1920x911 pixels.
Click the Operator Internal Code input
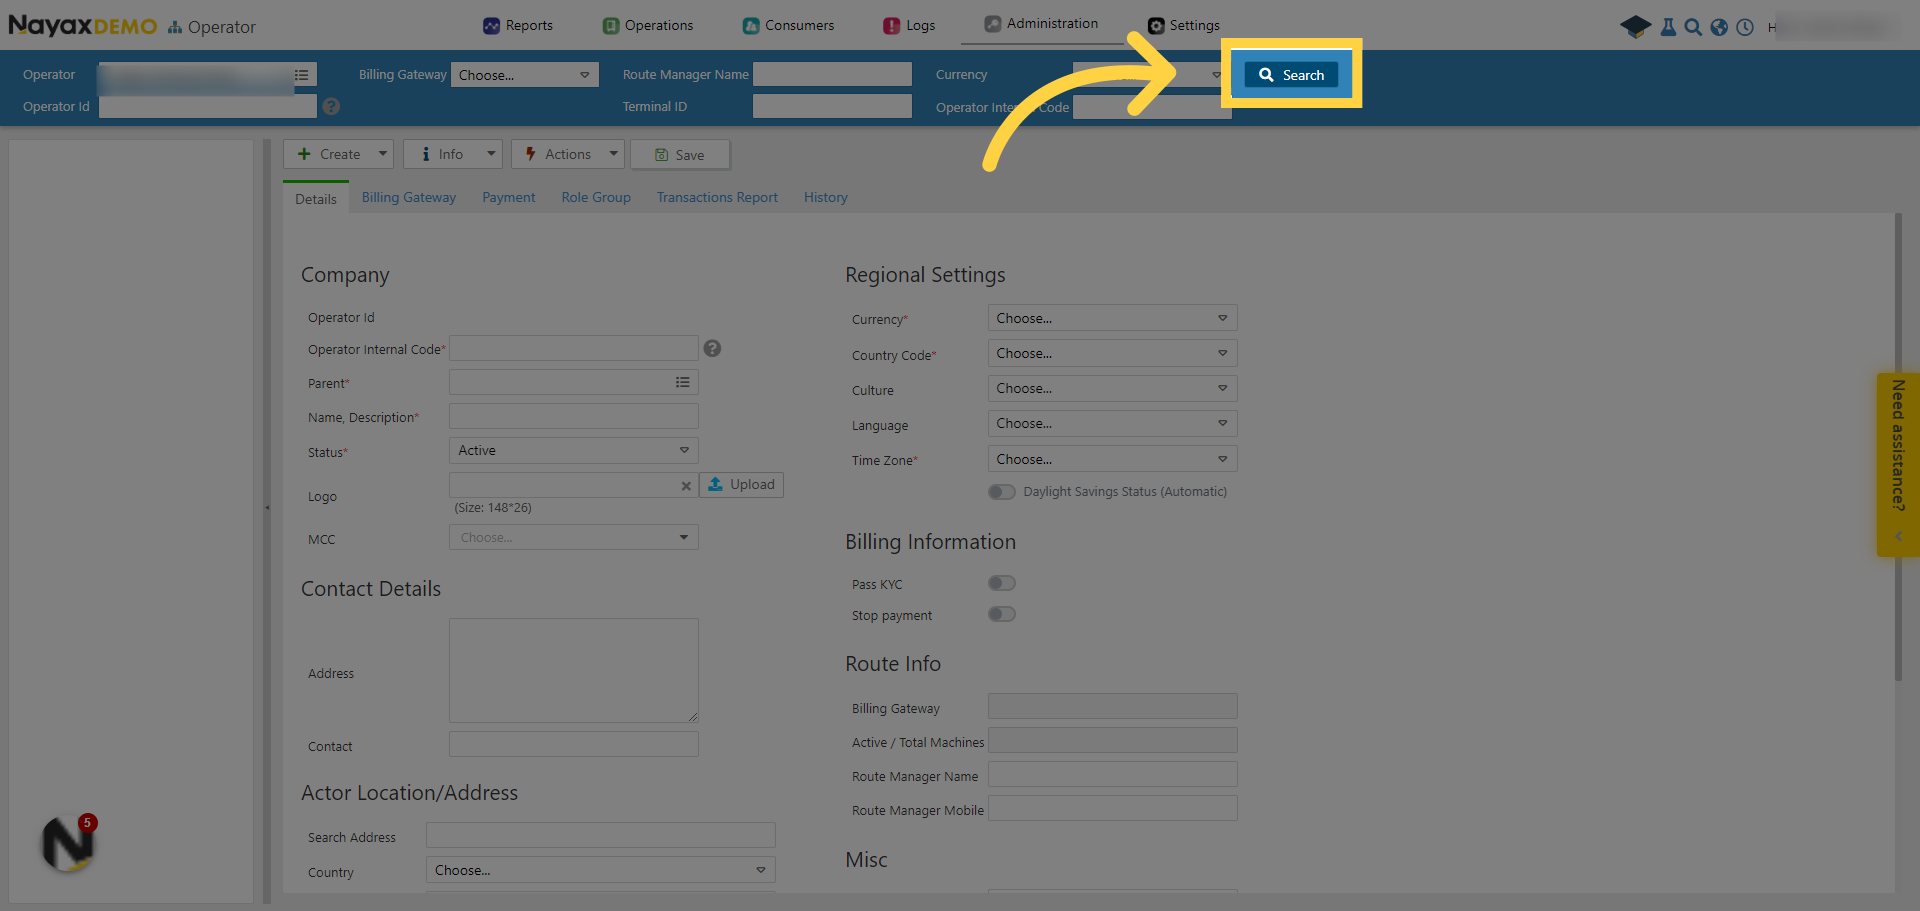[x=574, y=348]
